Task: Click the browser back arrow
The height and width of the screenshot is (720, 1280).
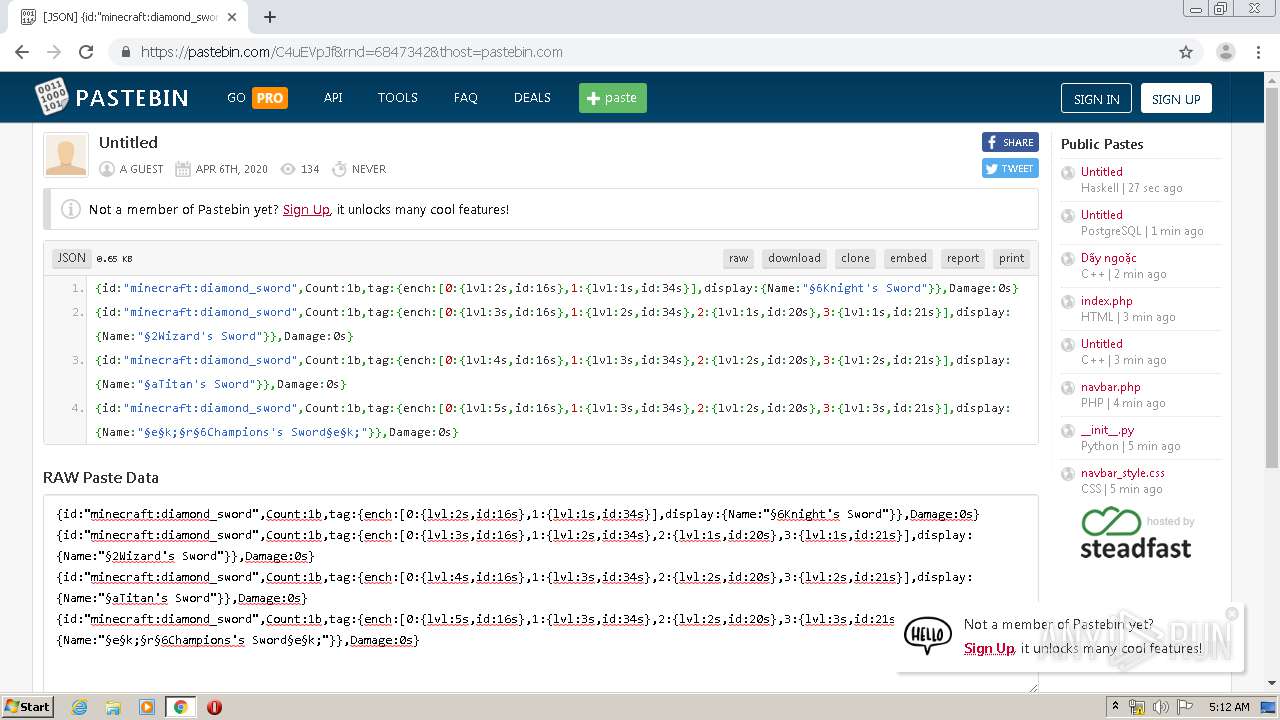Action: [x=22, y=52]
